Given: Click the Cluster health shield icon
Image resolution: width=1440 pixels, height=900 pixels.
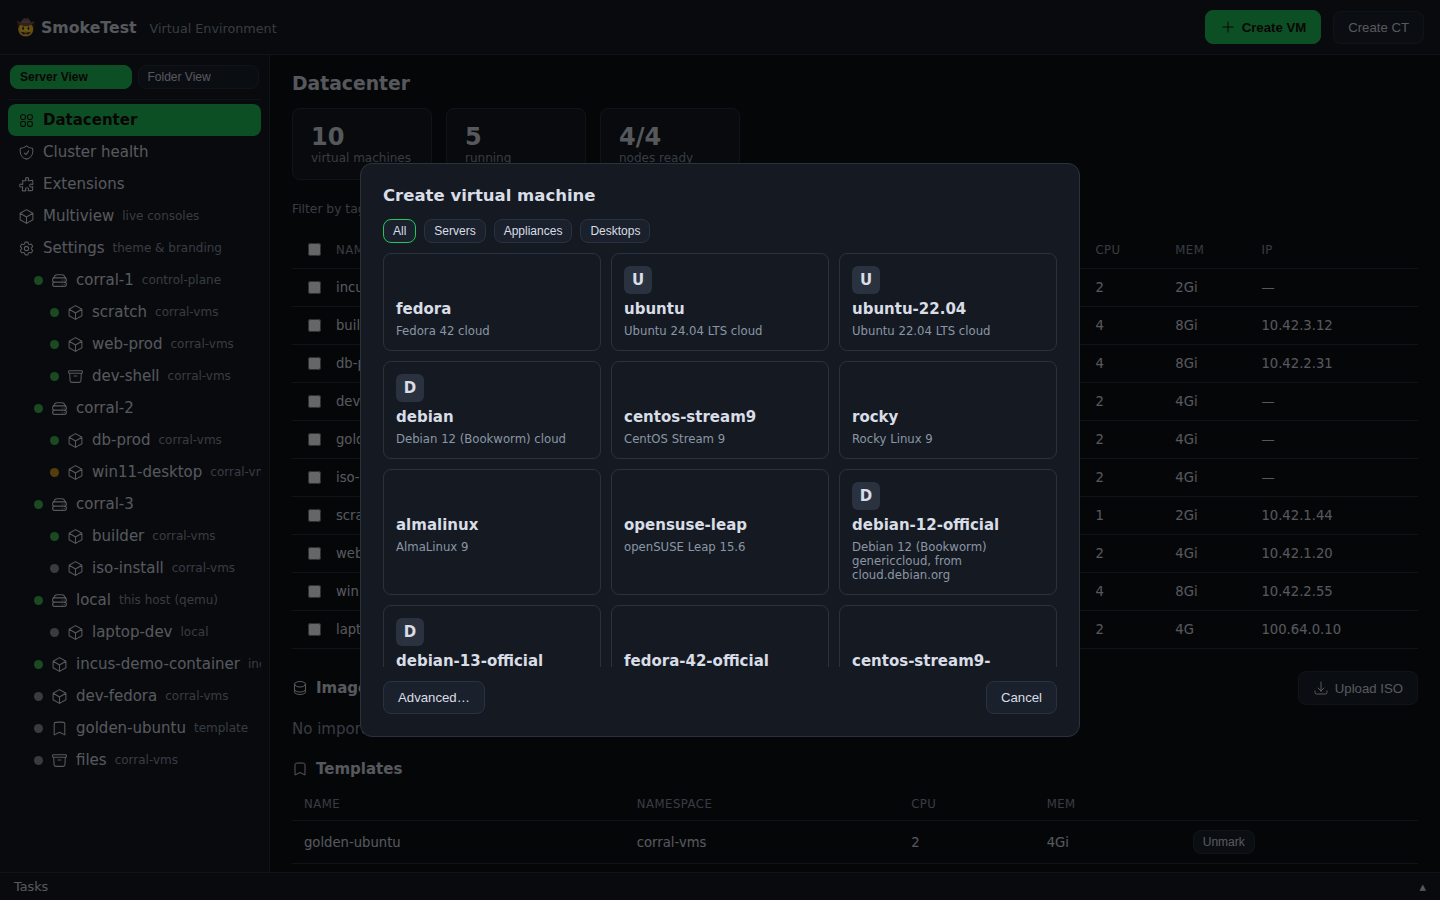Looking at the screenshot, I should point(27,152).
